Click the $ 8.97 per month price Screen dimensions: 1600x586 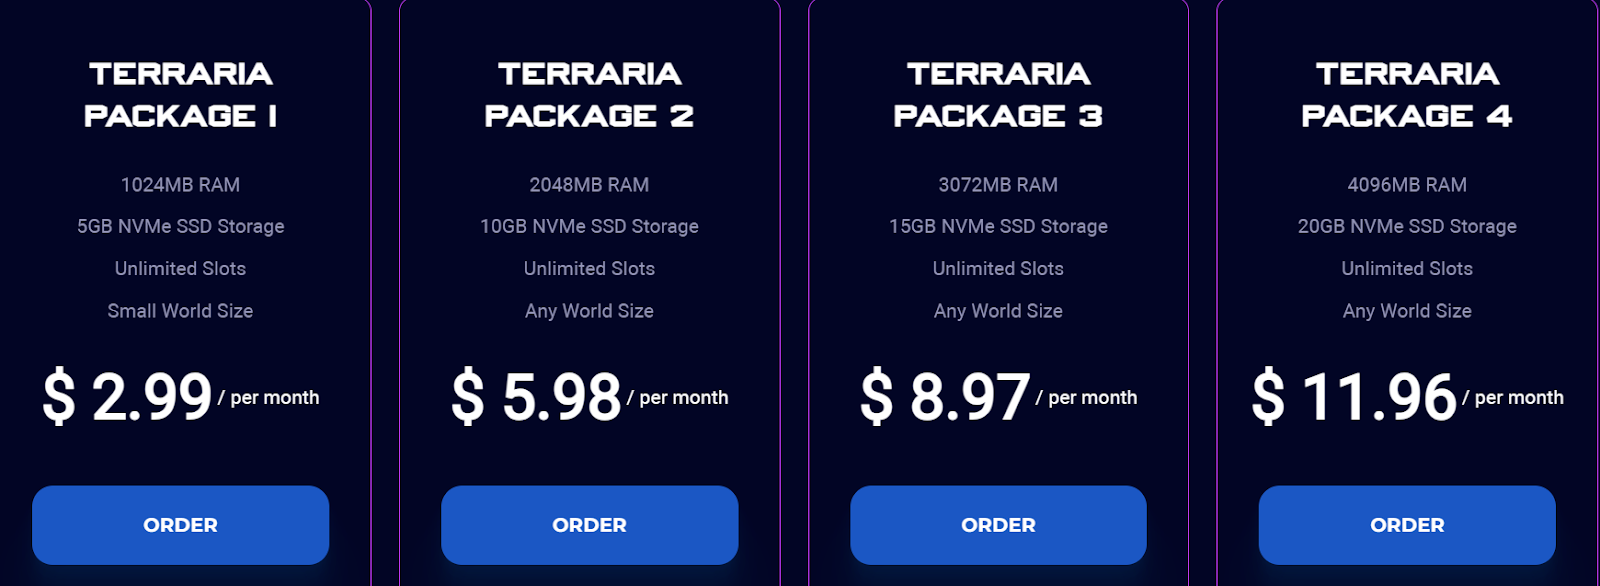[998, 396]
